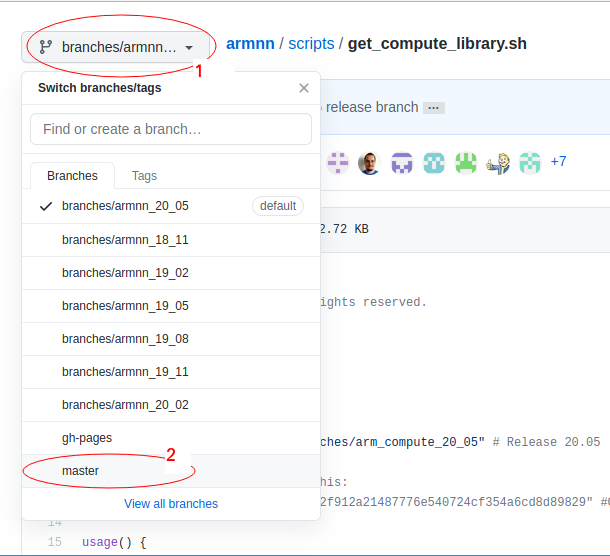Select the master branch
The height and width of the screenshot is (556, 610).
[x=171, y=471]
